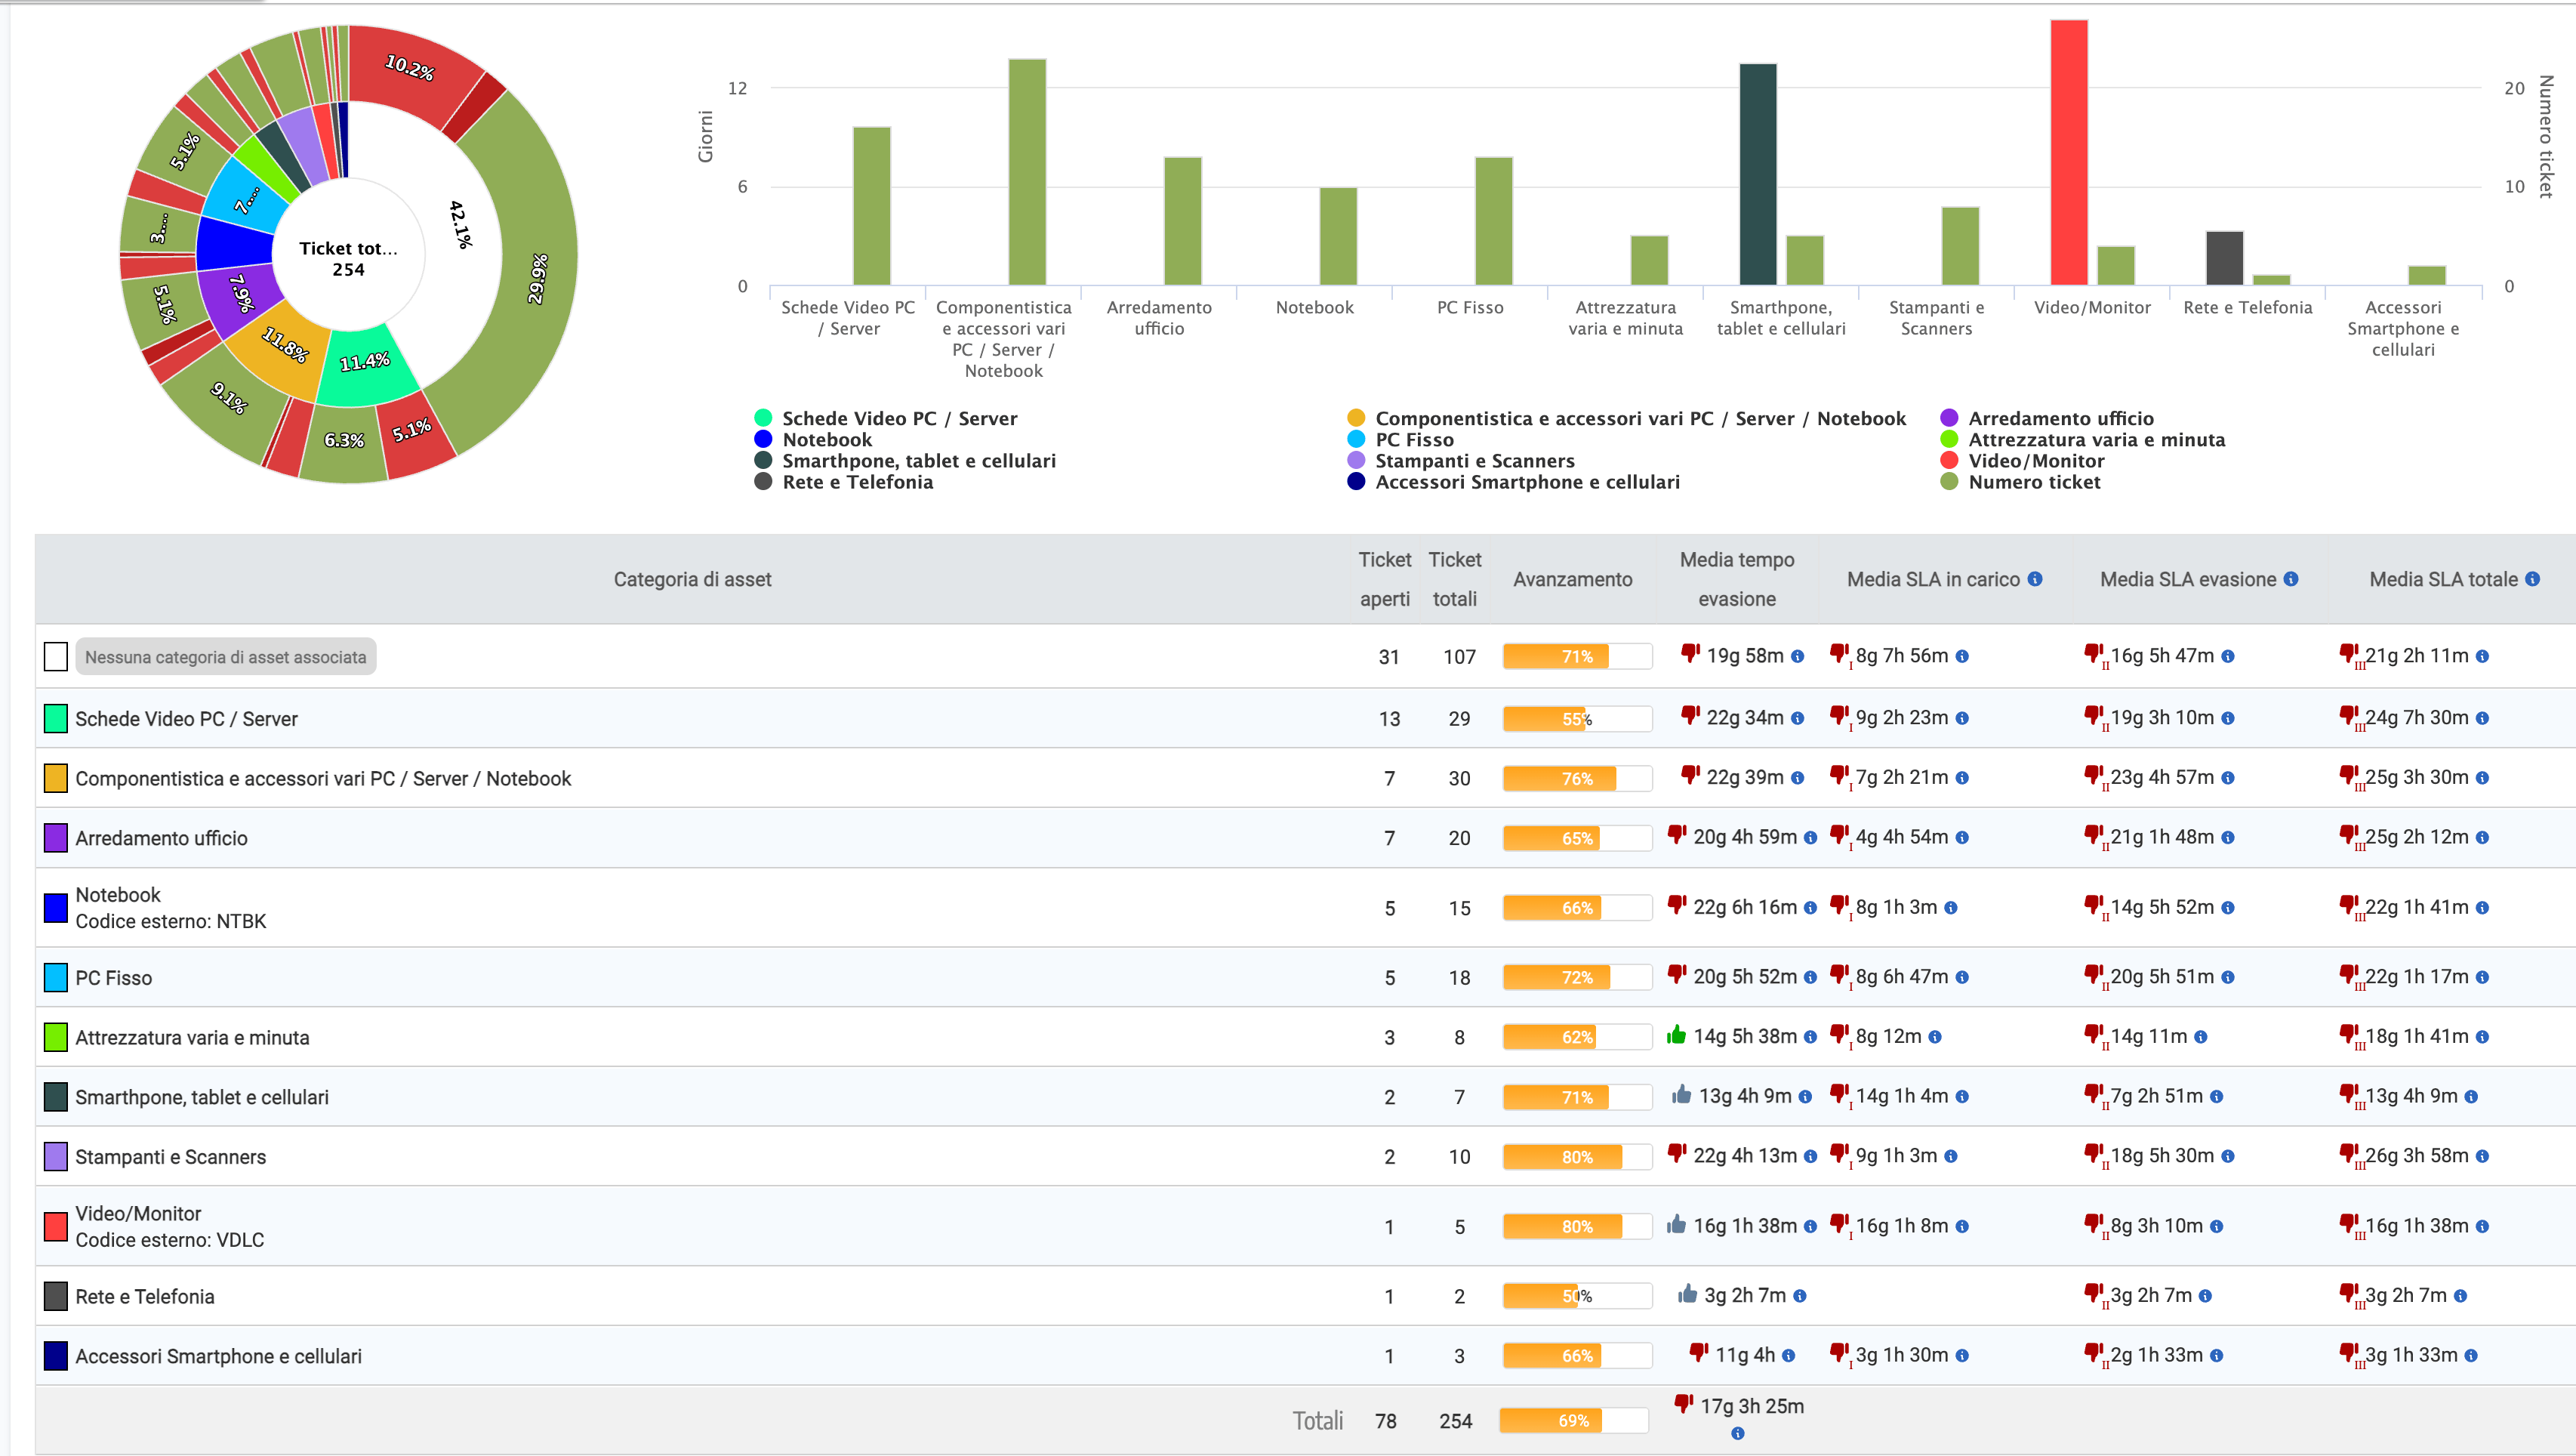
Task: Click the 29.9% outer donut segment
Action: 537,278
